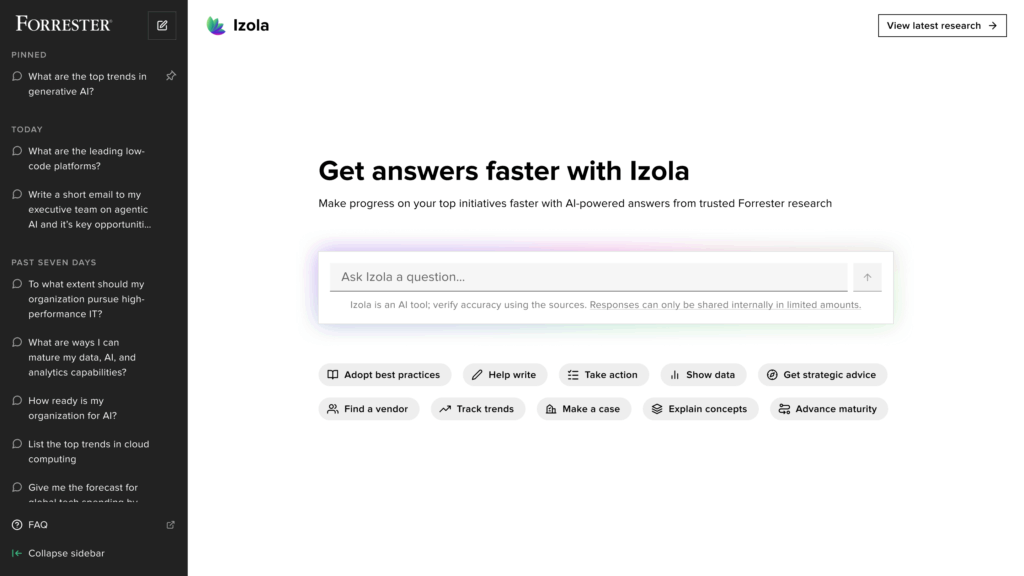The image size is (1024, 576).
Task: Click the submit arrow button
Action: [x=867, y=277]
